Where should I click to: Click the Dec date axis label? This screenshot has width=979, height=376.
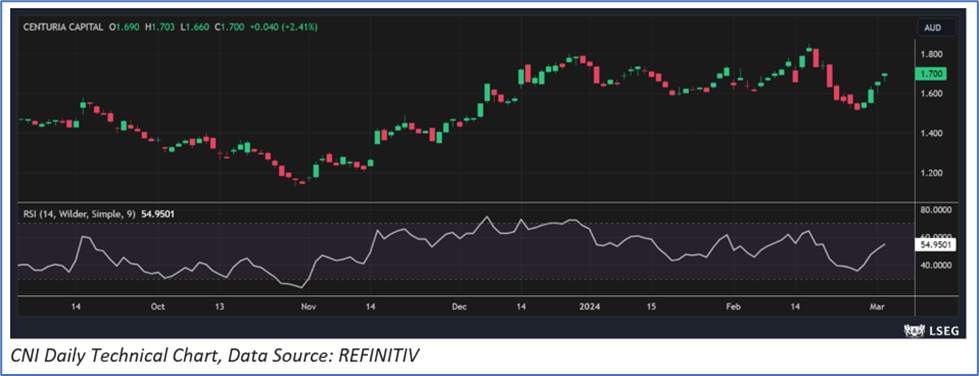[460, 307]
